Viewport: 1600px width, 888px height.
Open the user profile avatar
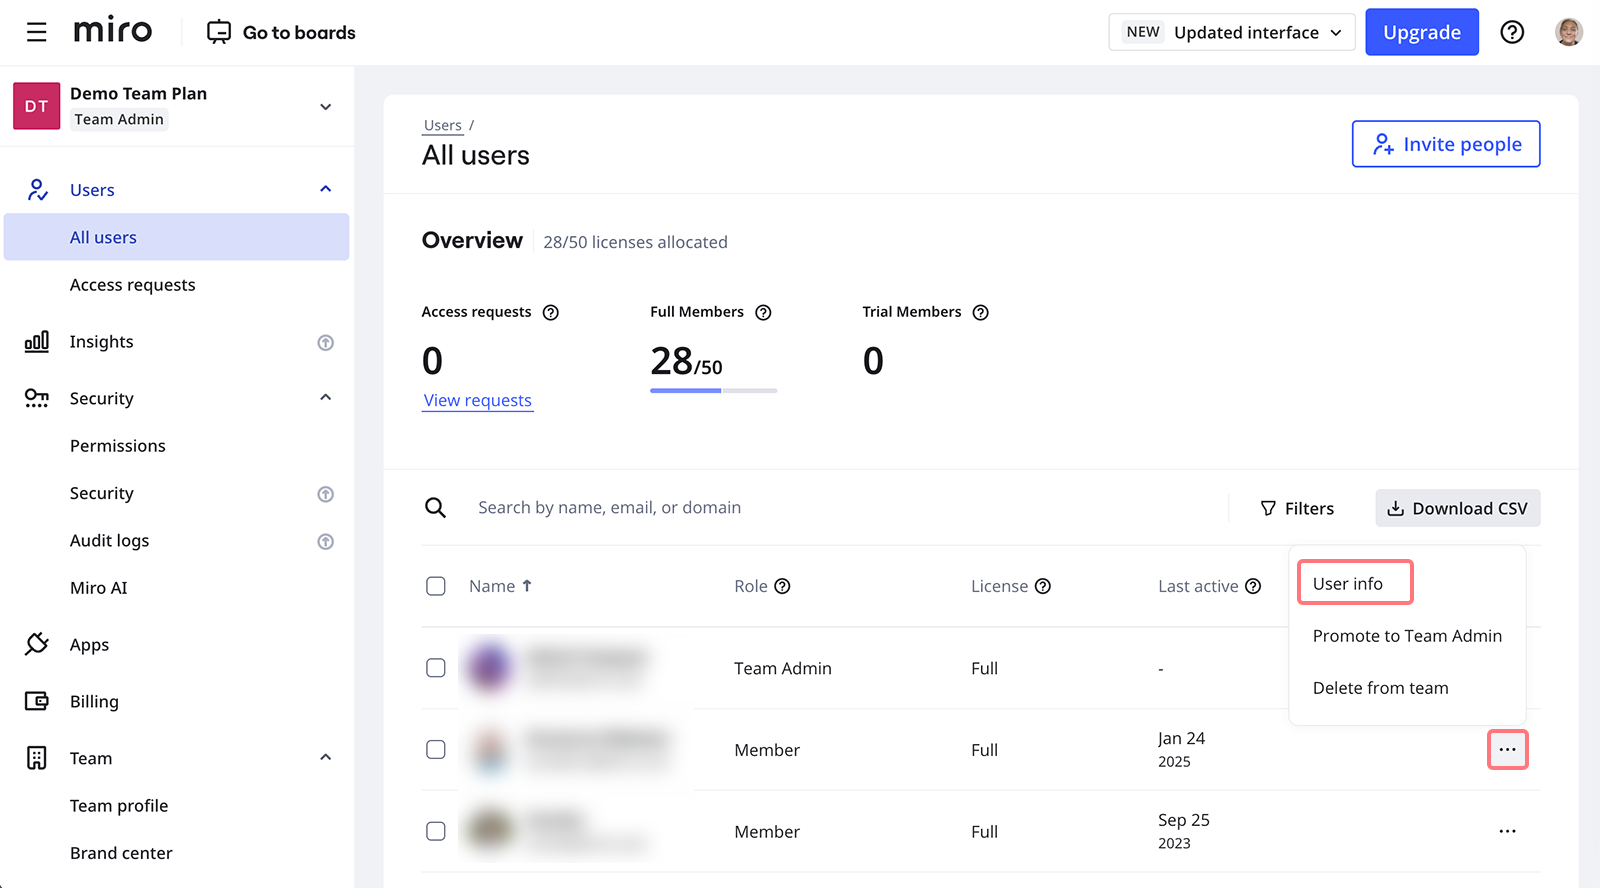pos(1568,32)
